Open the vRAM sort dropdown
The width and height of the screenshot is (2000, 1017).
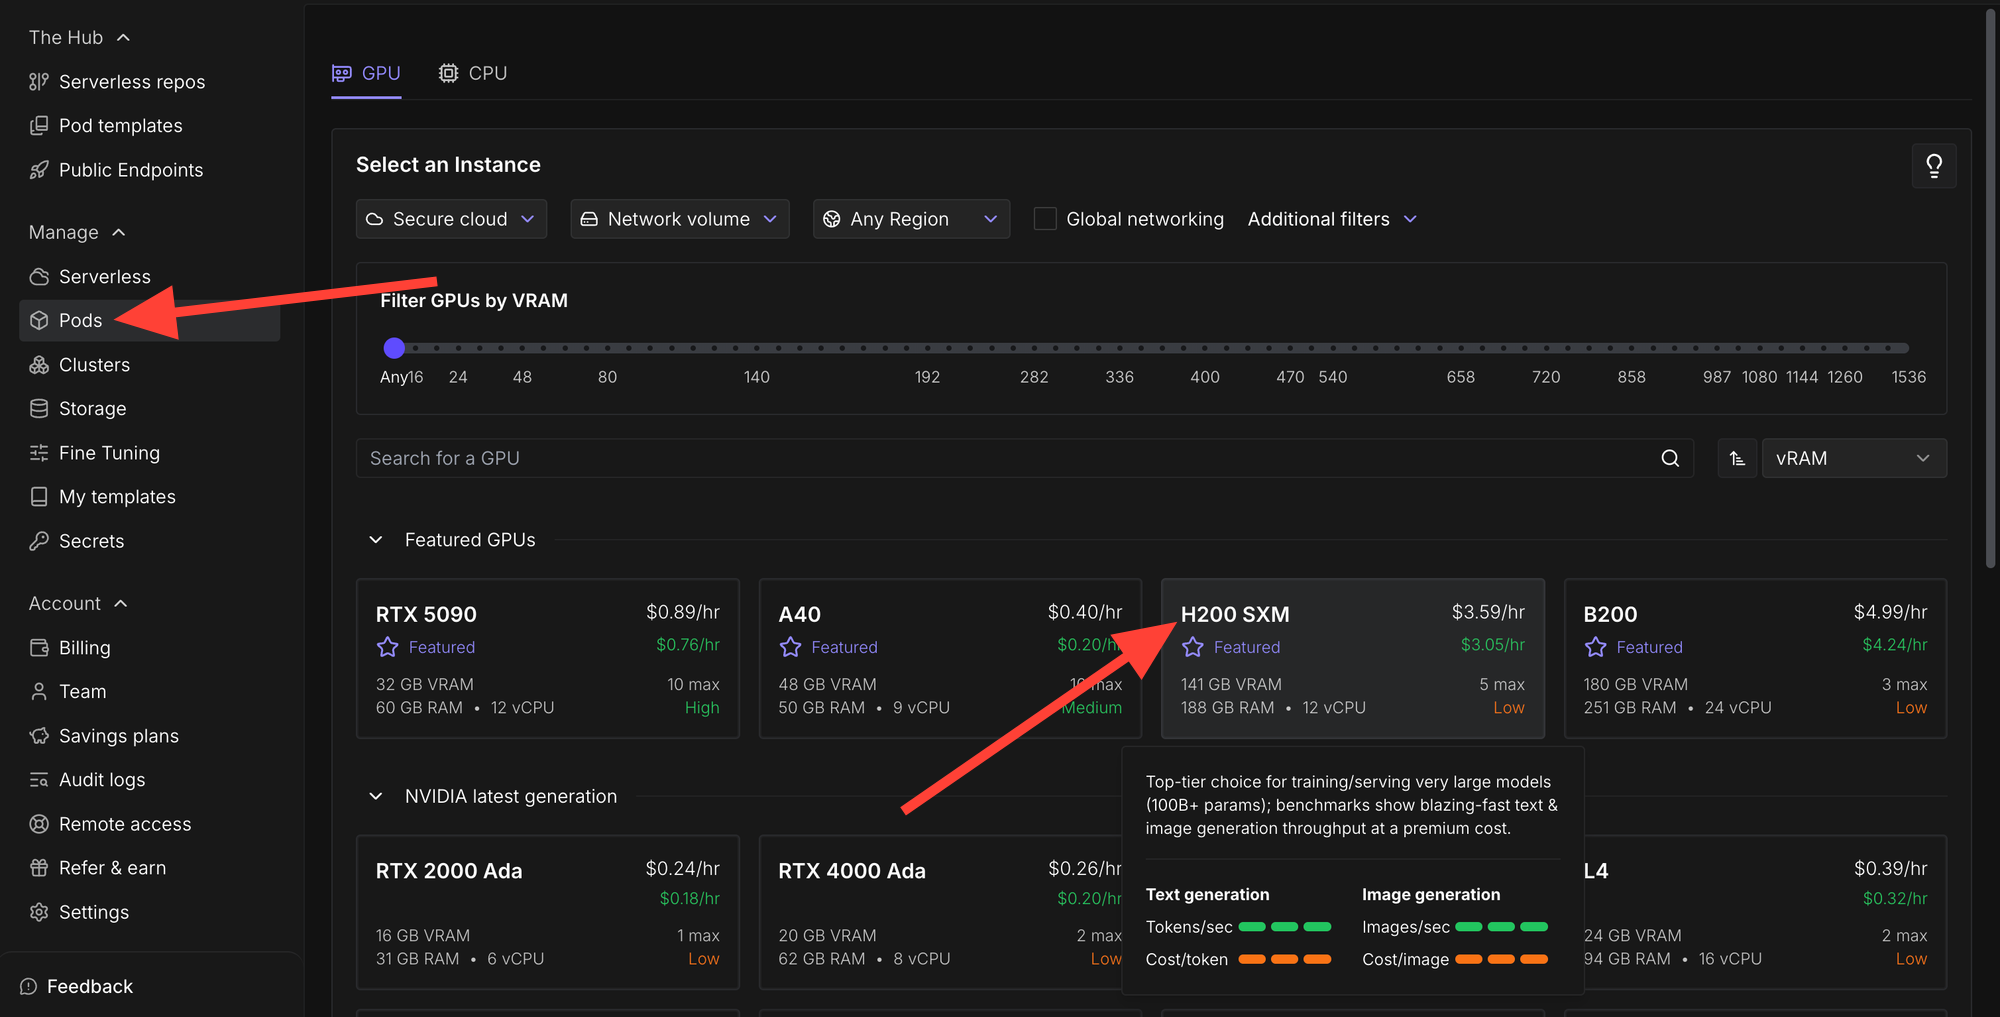[1853, 458]
